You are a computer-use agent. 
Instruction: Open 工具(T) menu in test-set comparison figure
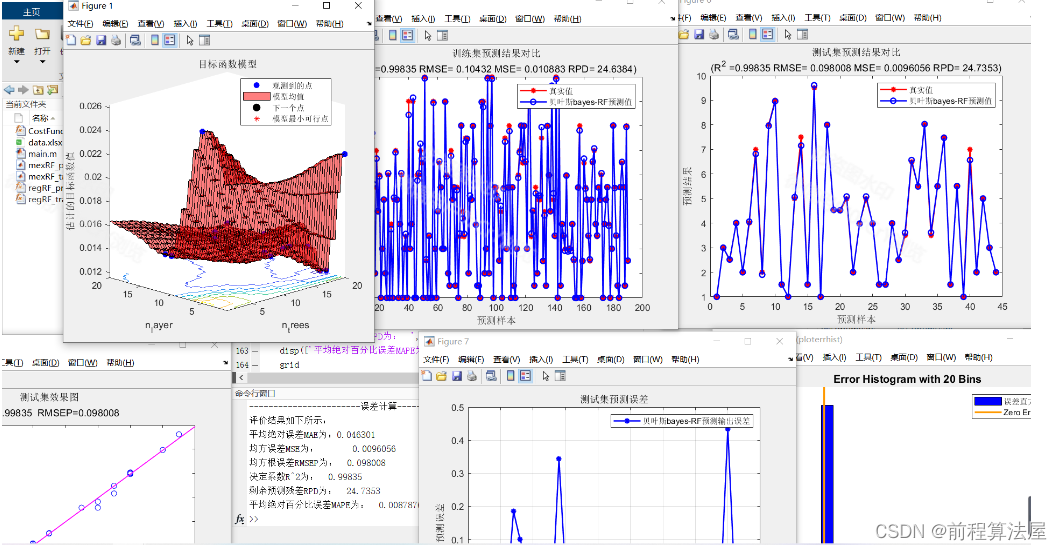[x=817, y=18]
